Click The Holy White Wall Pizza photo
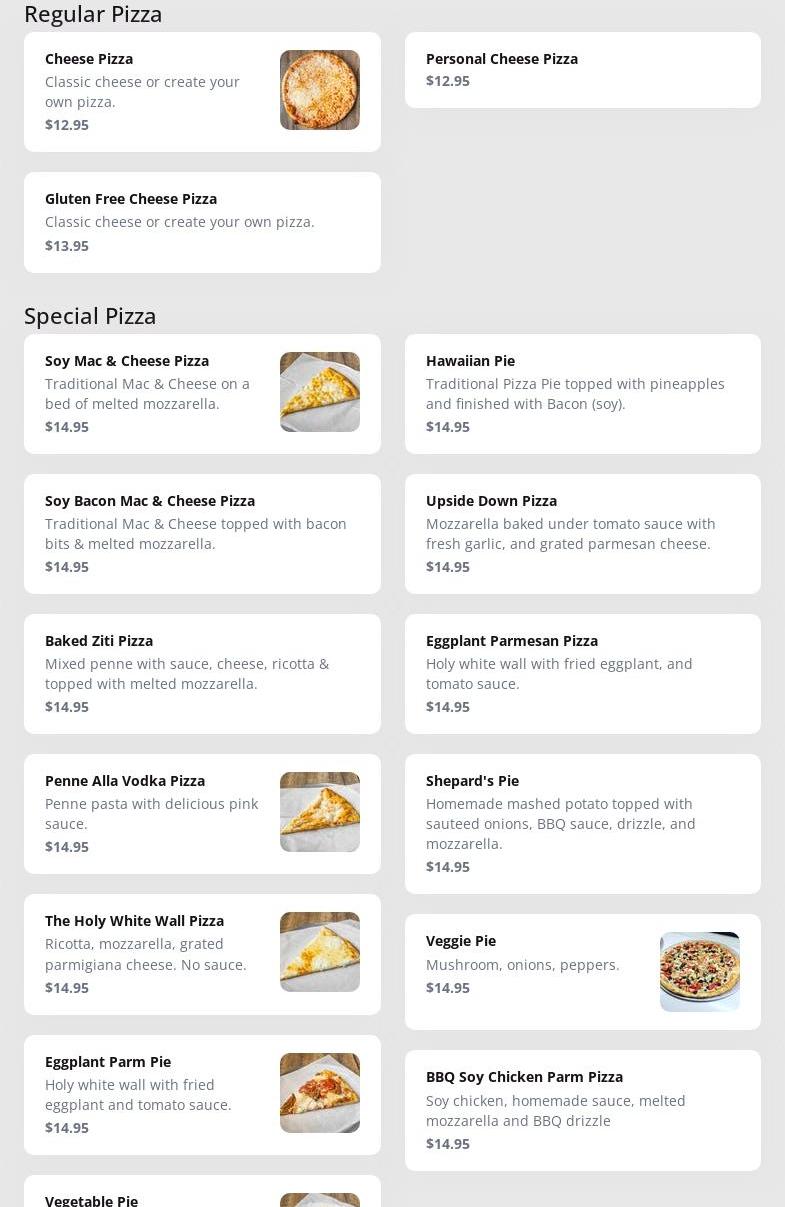This screenshot has height=1207, width=785. coord(319,952)
